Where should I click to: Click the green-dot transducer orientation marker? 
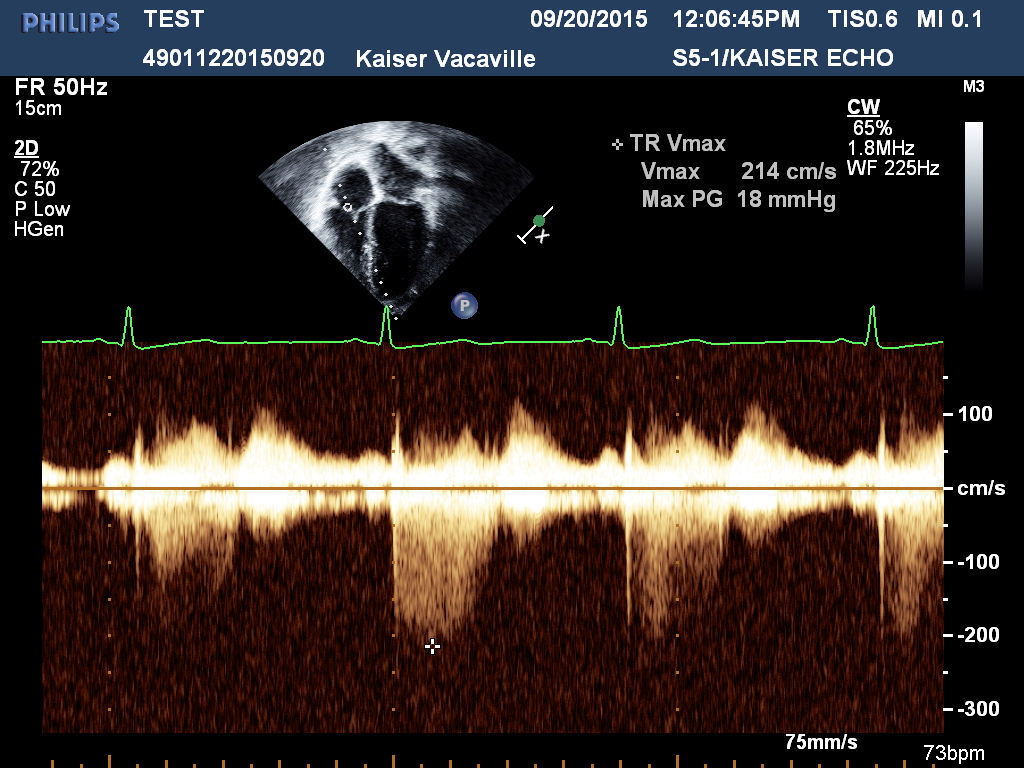coord(539,220)
